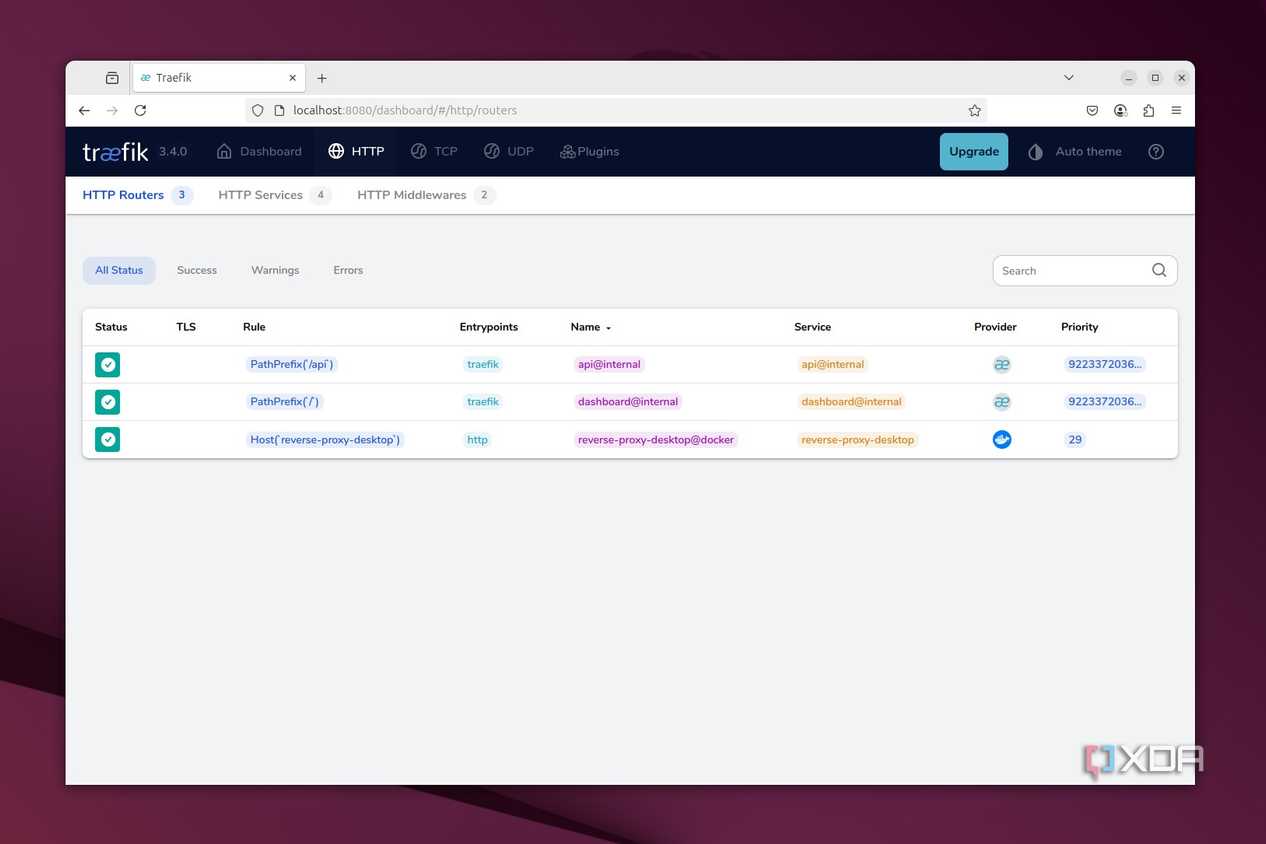Click traefik entrypoint in dashboard@internal row
Screen dimensions: 1266x844
click(x=483, y=402)
